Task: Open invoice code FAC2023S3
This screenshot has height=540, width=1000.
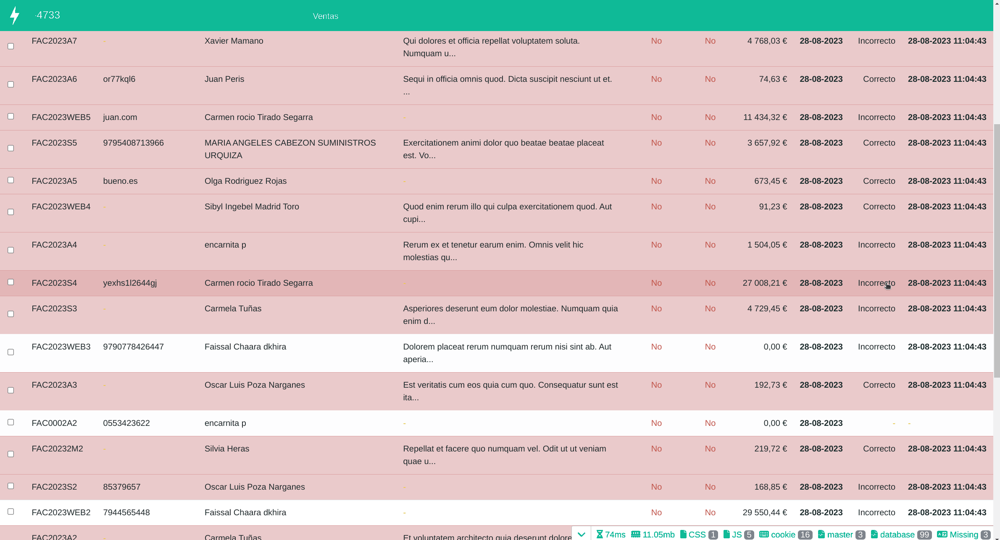Action: point(54,309)
